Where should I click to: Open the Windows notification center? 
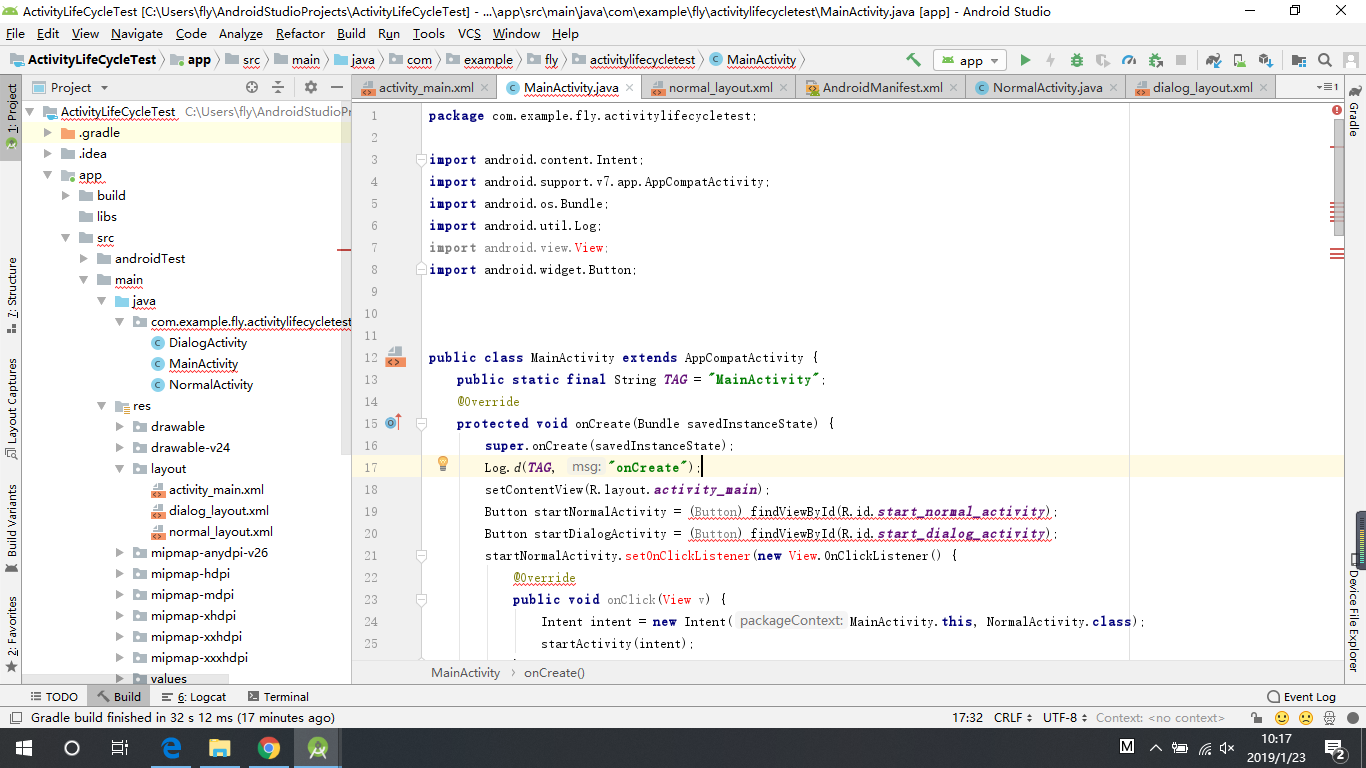tap(1335, 747)
